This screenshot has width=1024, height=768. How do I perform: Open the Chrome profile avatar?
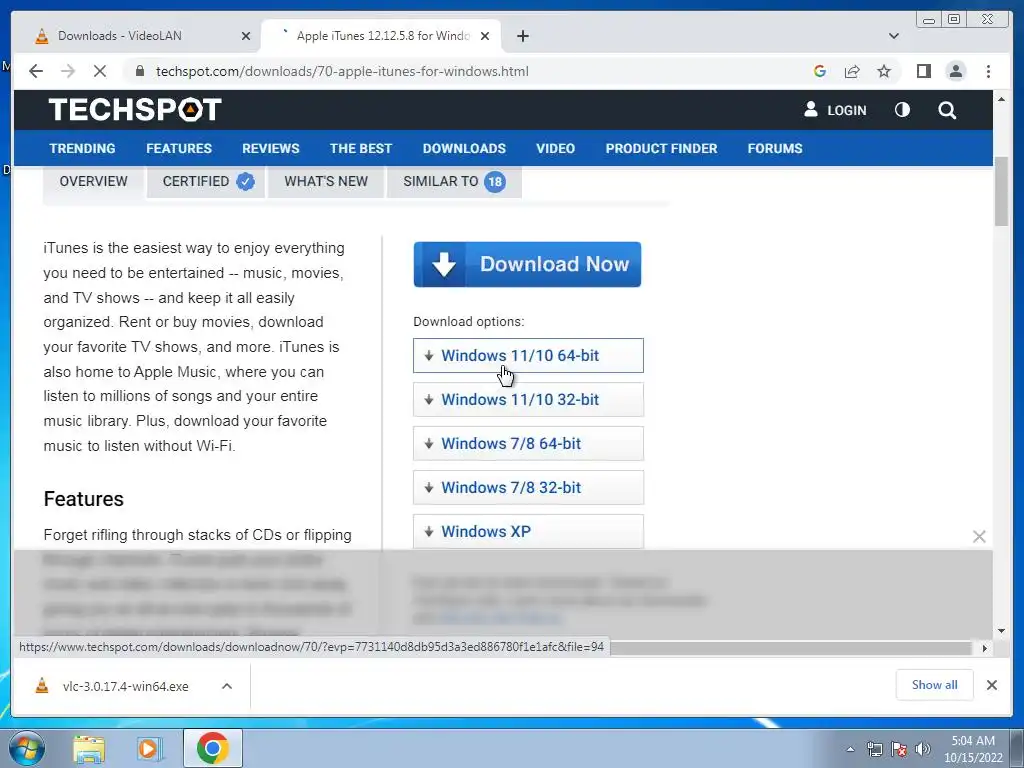(x=955, y=71)
